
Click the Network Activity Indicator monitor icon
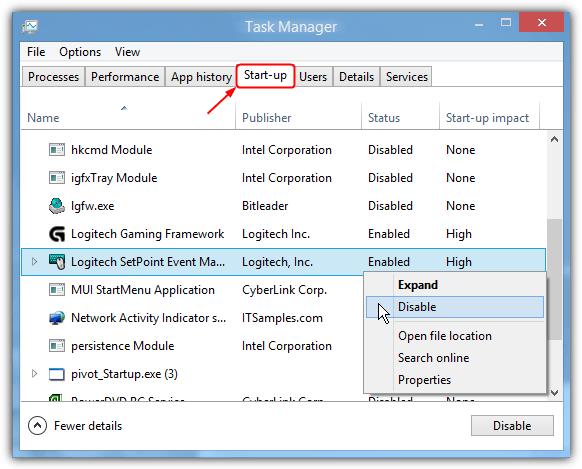click(x=57, y=318)
